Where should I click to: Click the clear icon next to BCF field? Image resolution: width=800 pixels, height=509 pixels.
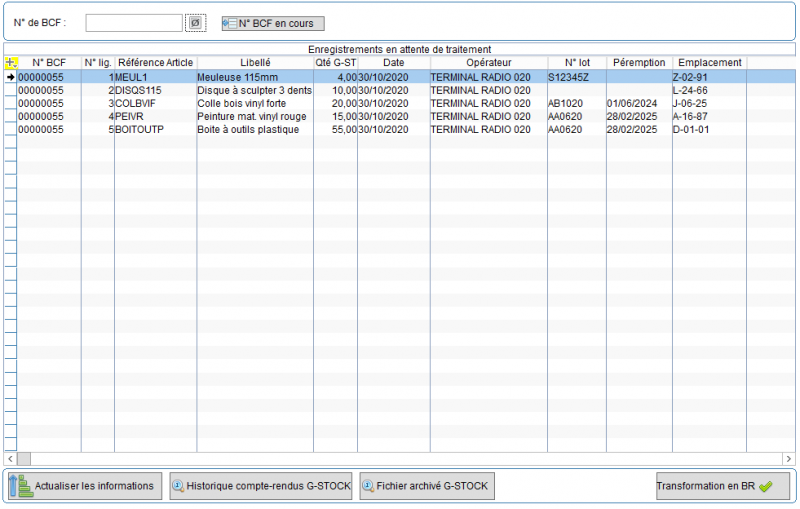pos(196,23)
